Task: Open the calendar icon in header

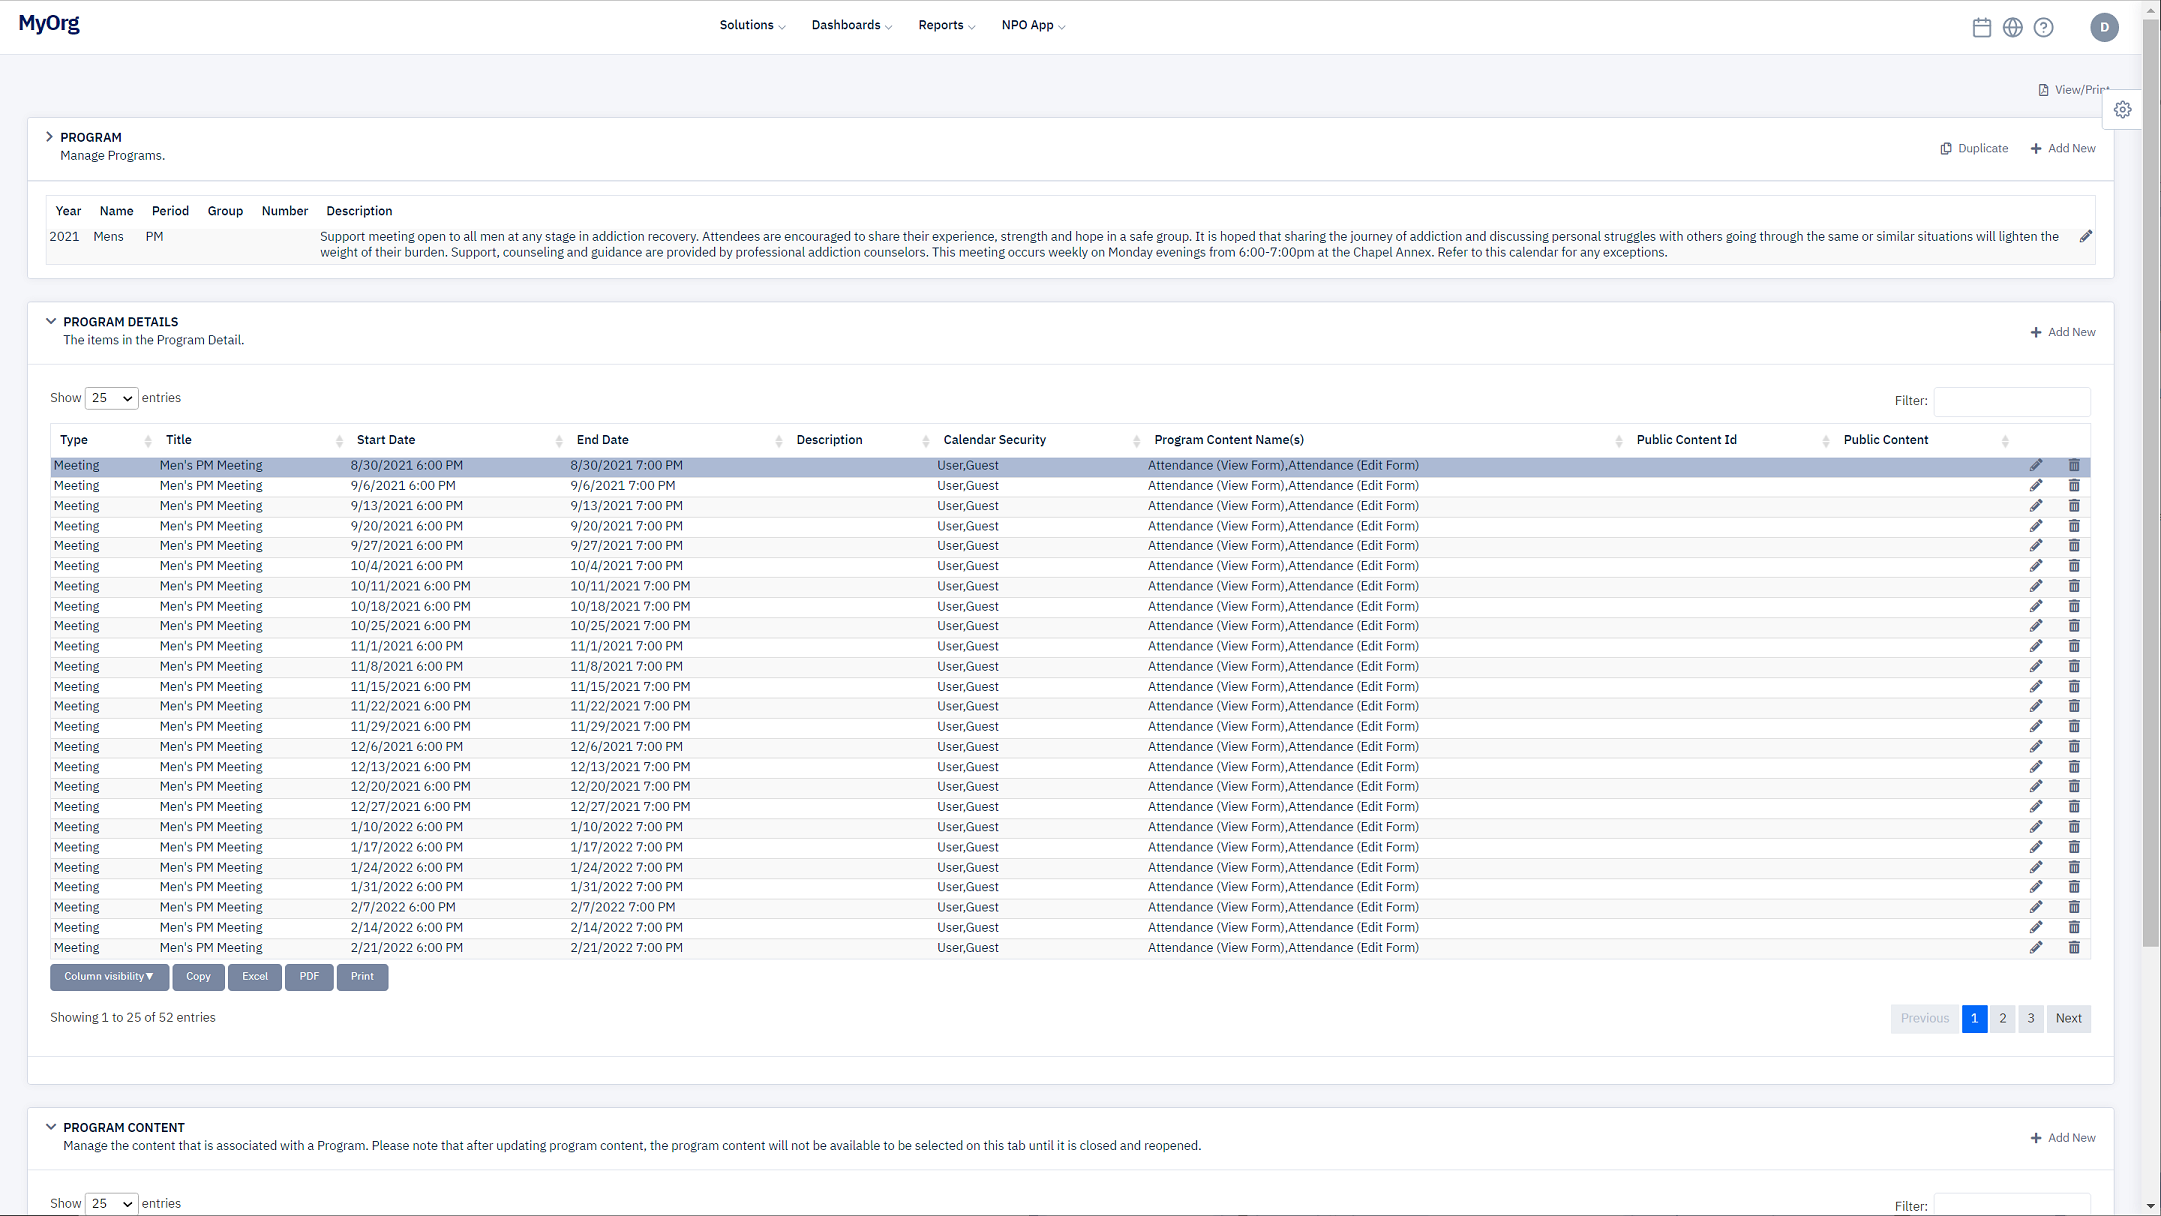Action: [x=1981, y=27]
